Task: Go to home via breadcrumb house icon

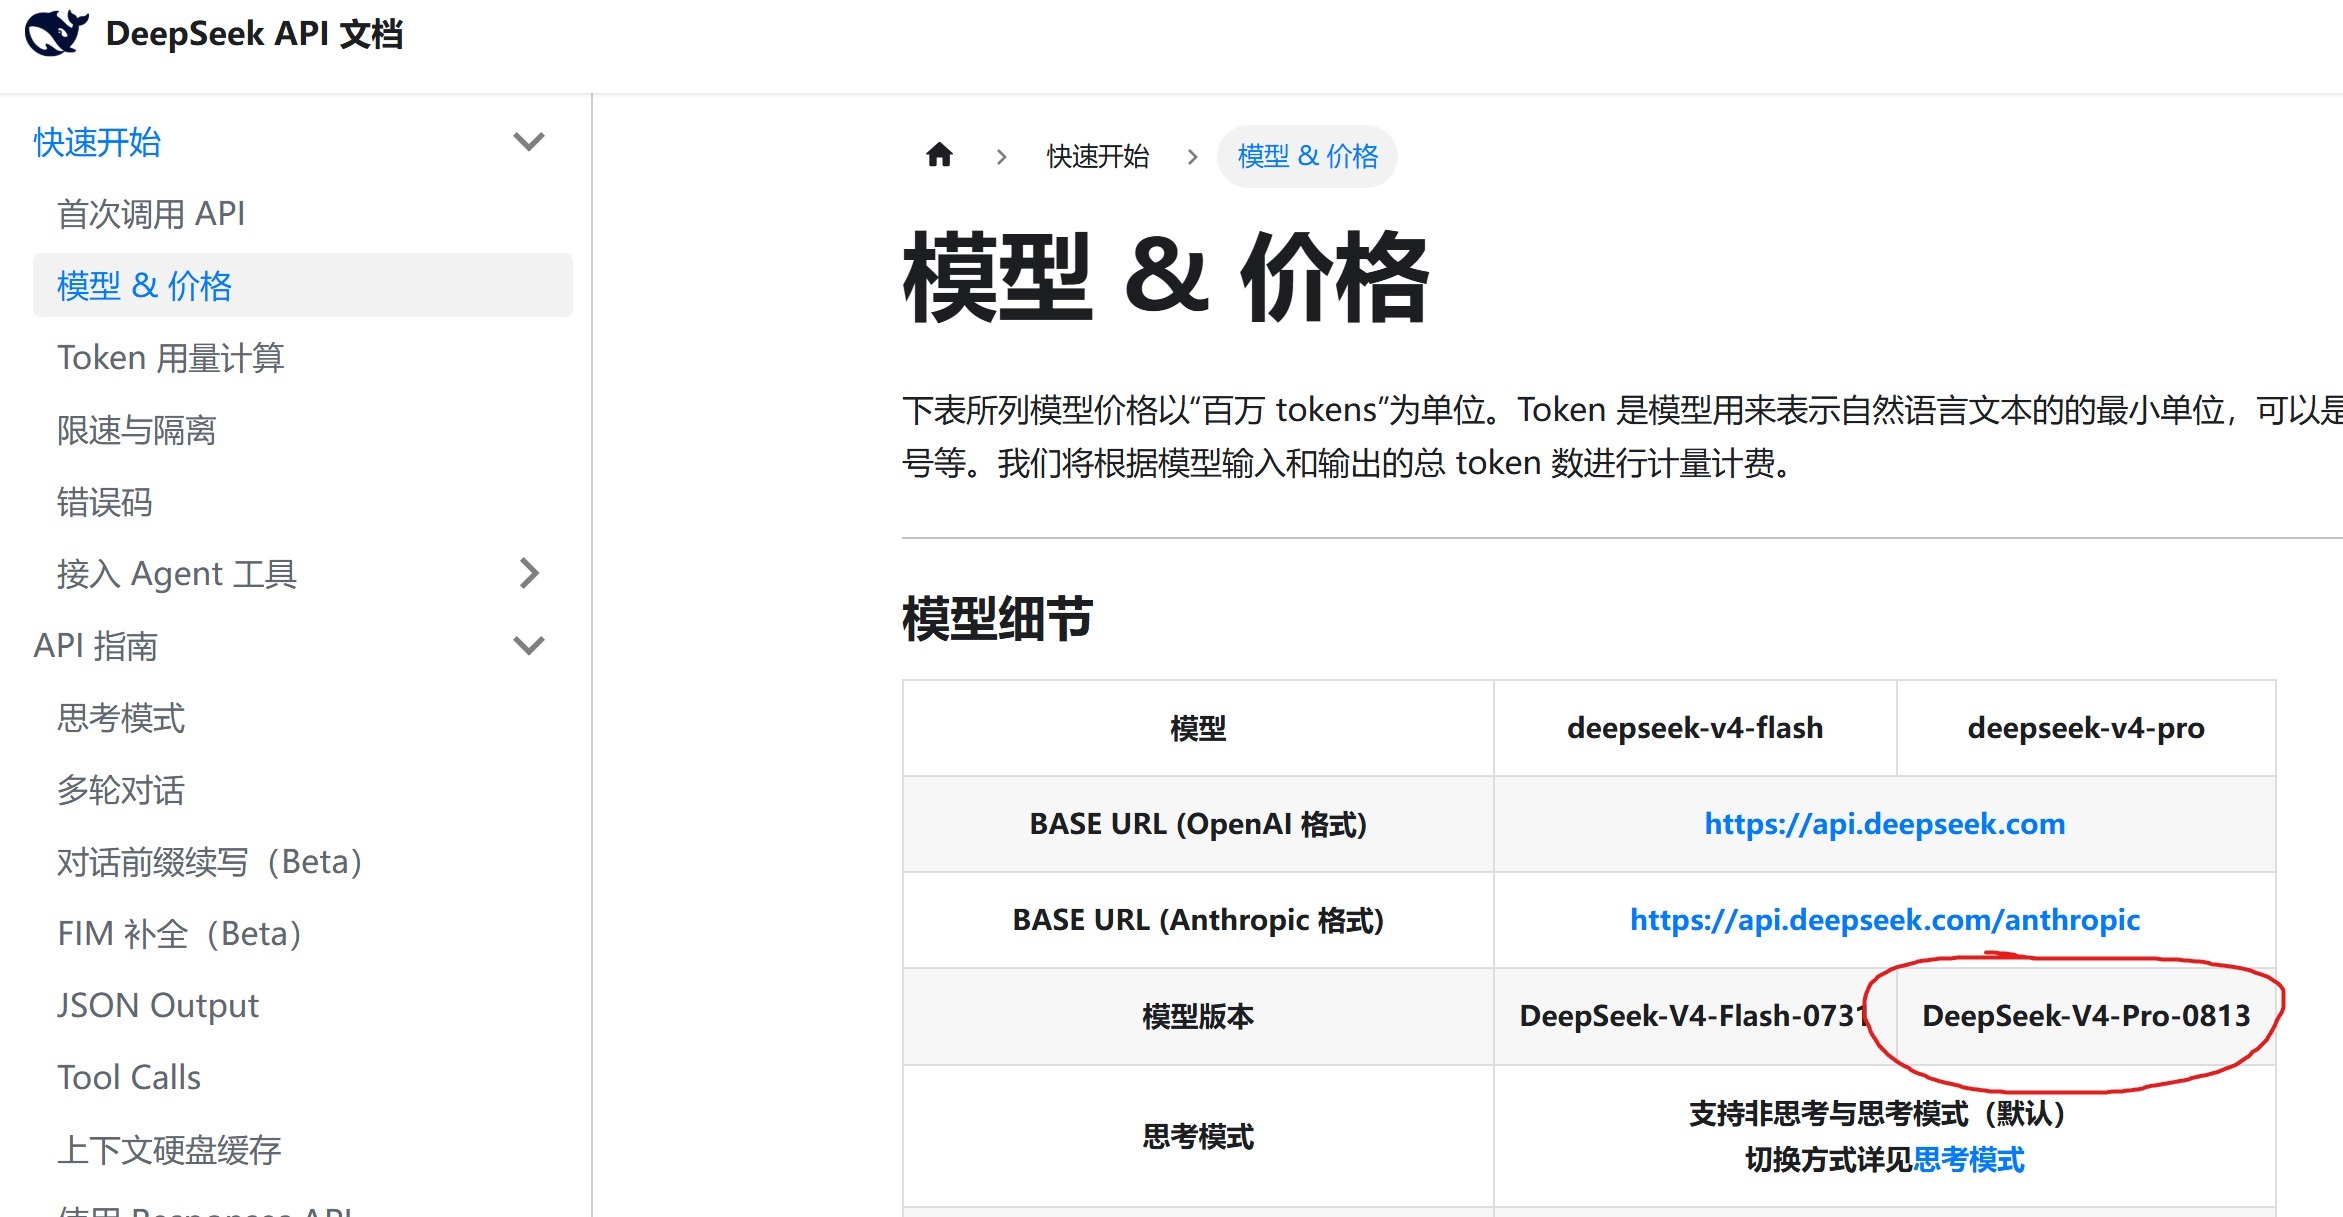Action: pos(939,155)
